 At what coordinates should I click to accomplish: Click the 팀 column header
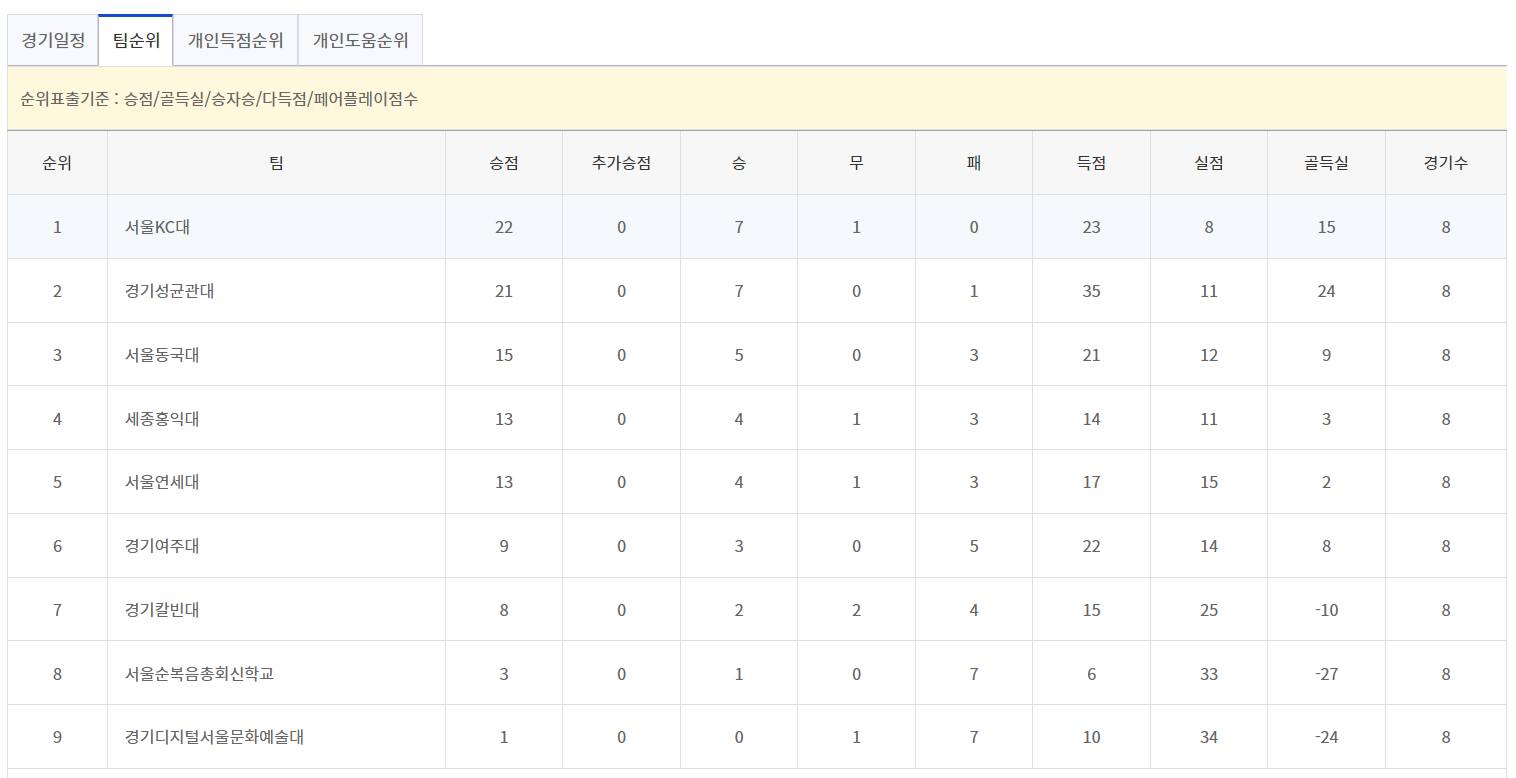coord(276,163)
